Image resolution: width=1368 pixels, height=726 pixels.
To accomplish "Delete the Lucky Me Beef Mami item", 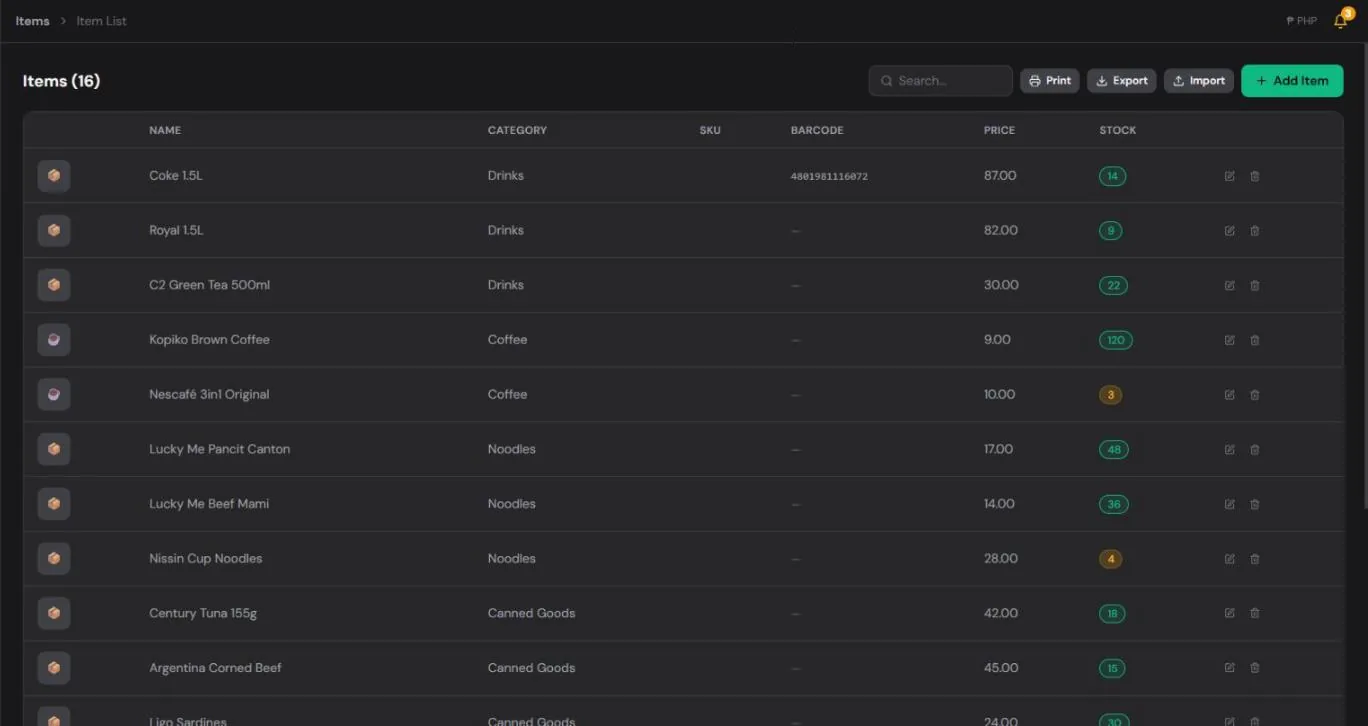I will (1255, 505).
